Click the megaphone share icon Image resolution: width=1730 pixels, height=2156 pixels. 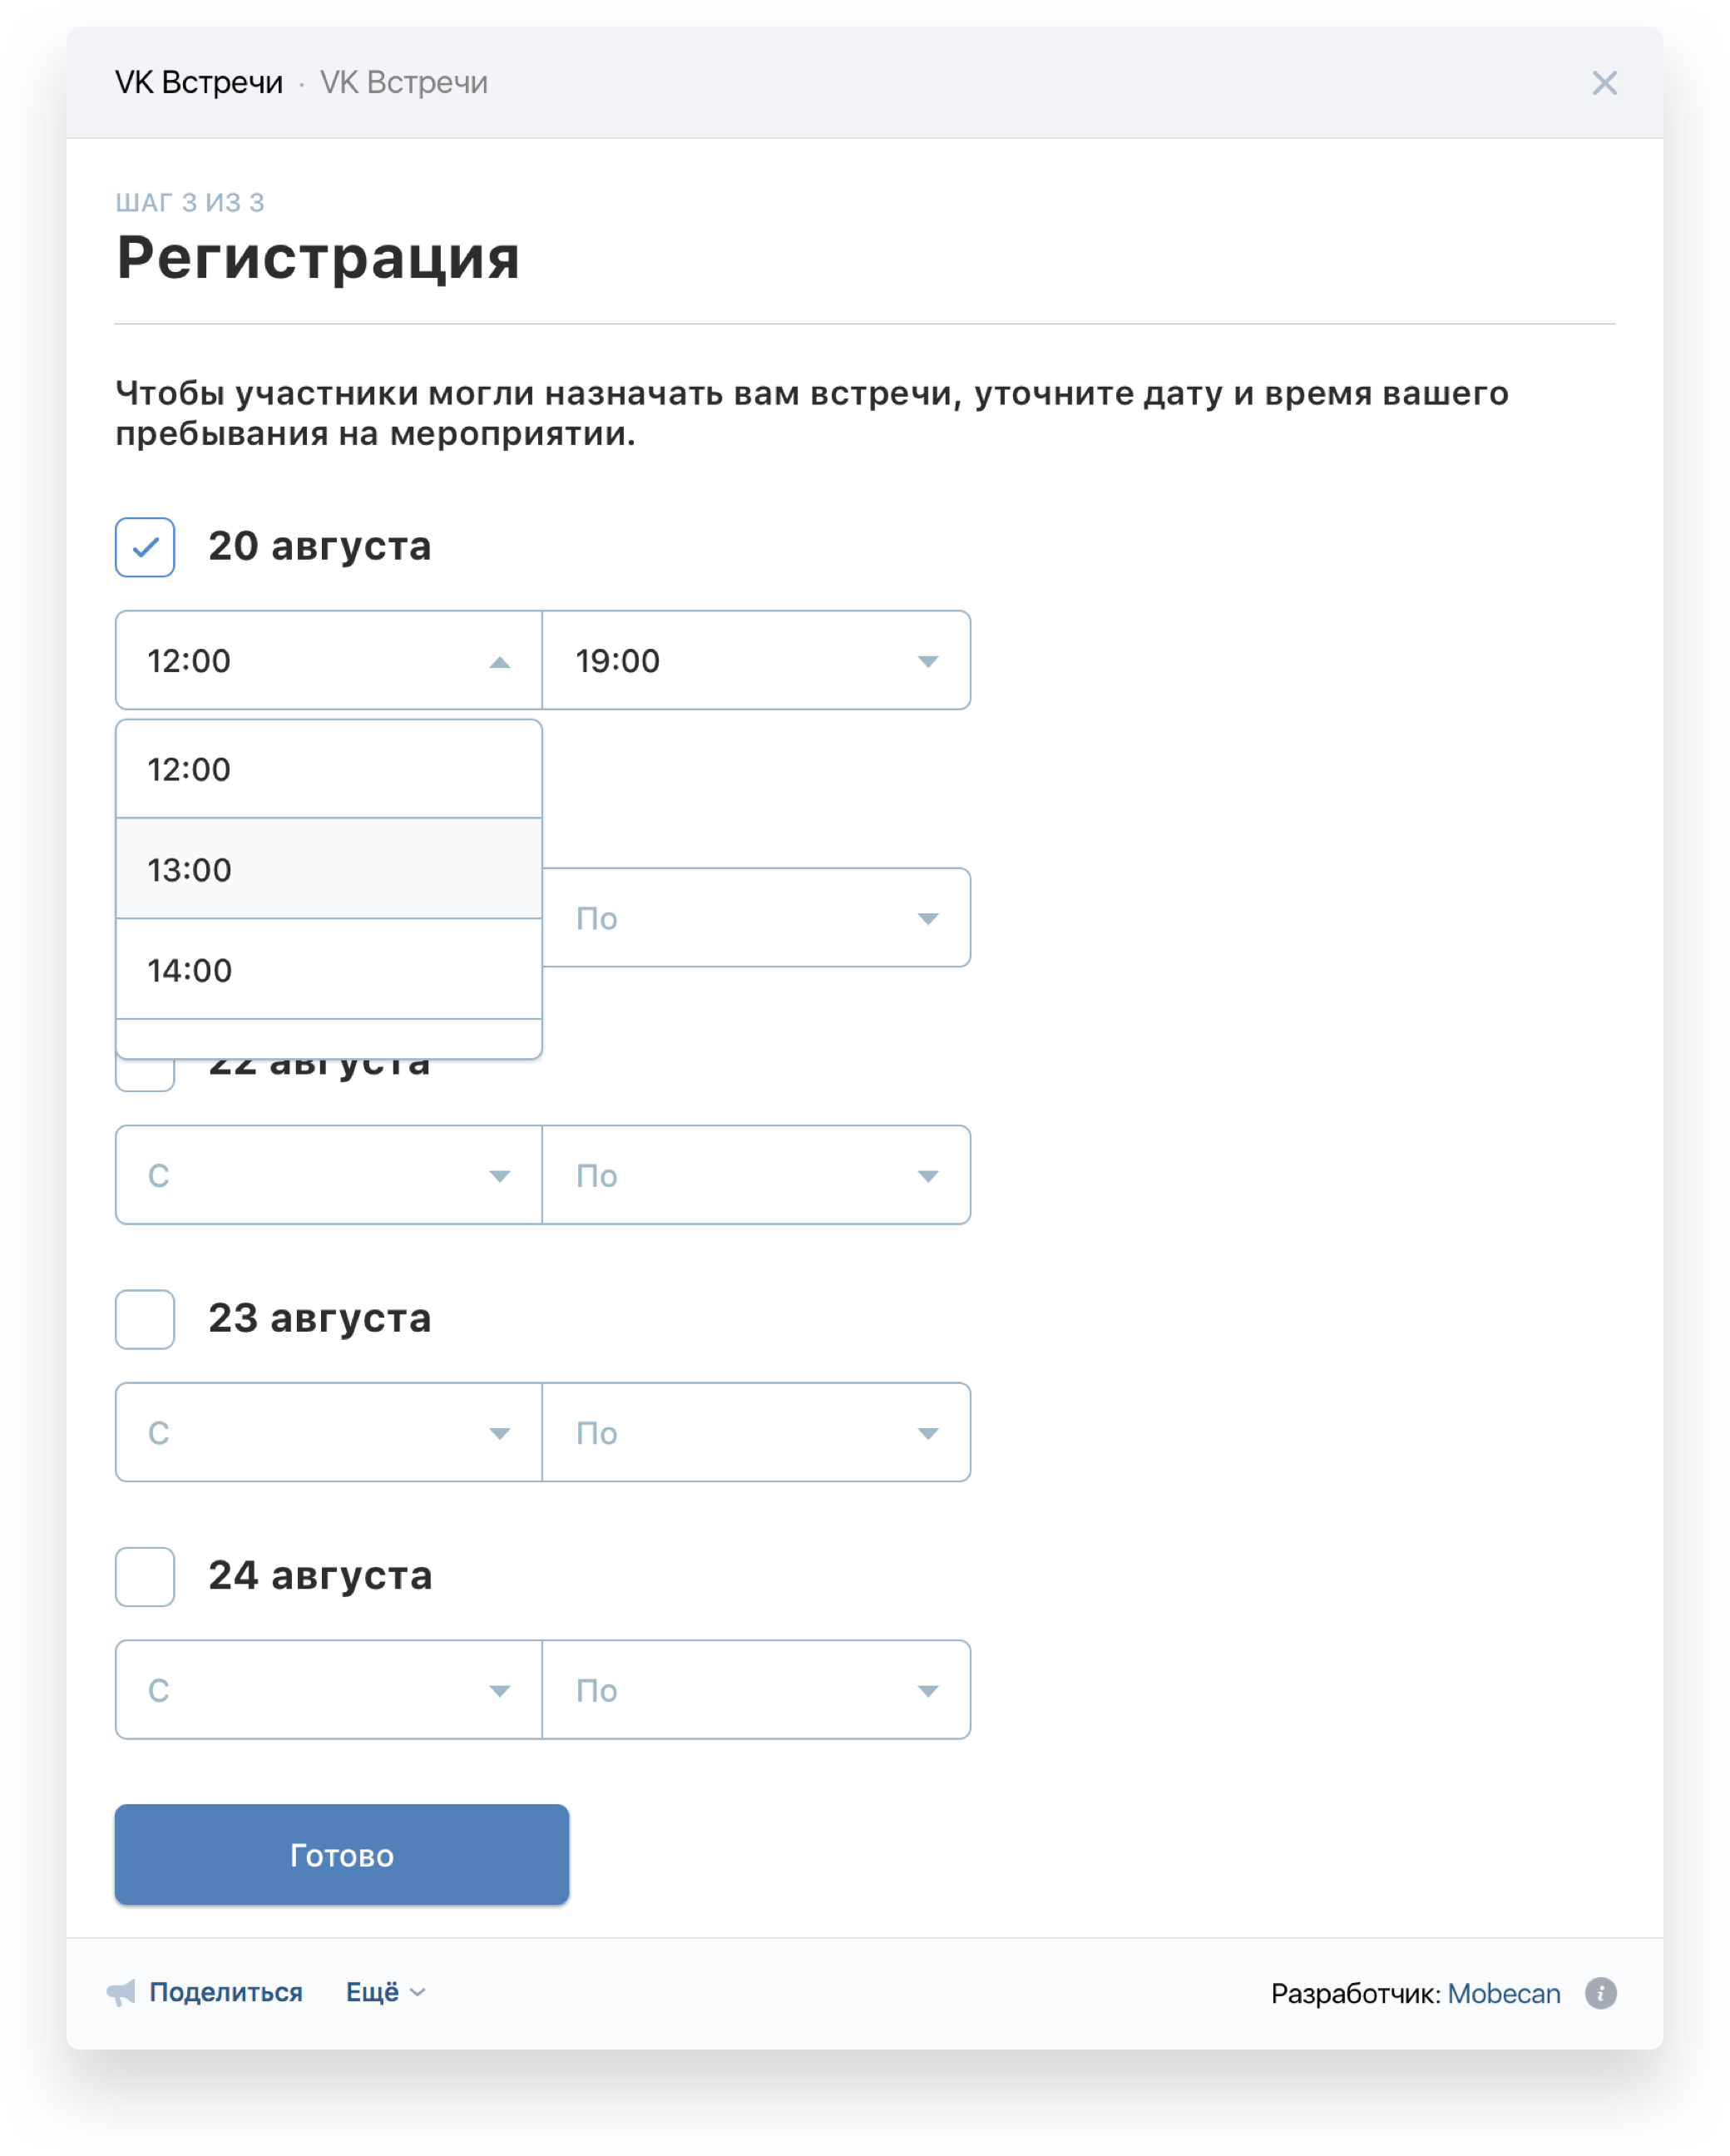point(121,1993)
